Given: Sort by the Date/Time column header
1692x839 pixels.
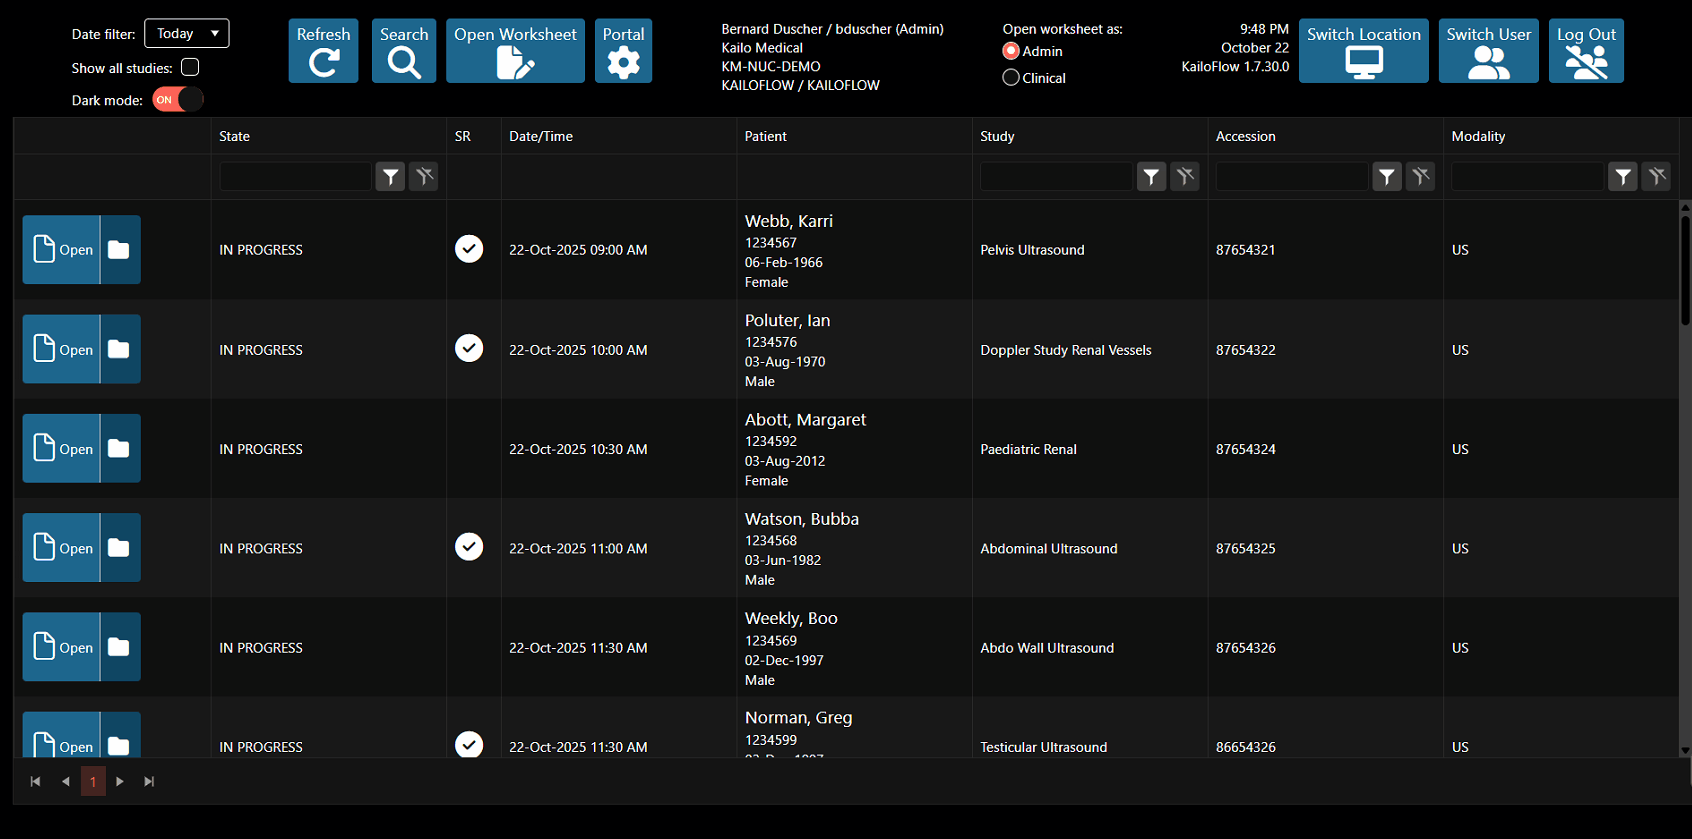Looking at the screenshot, I should pos(541,136).
